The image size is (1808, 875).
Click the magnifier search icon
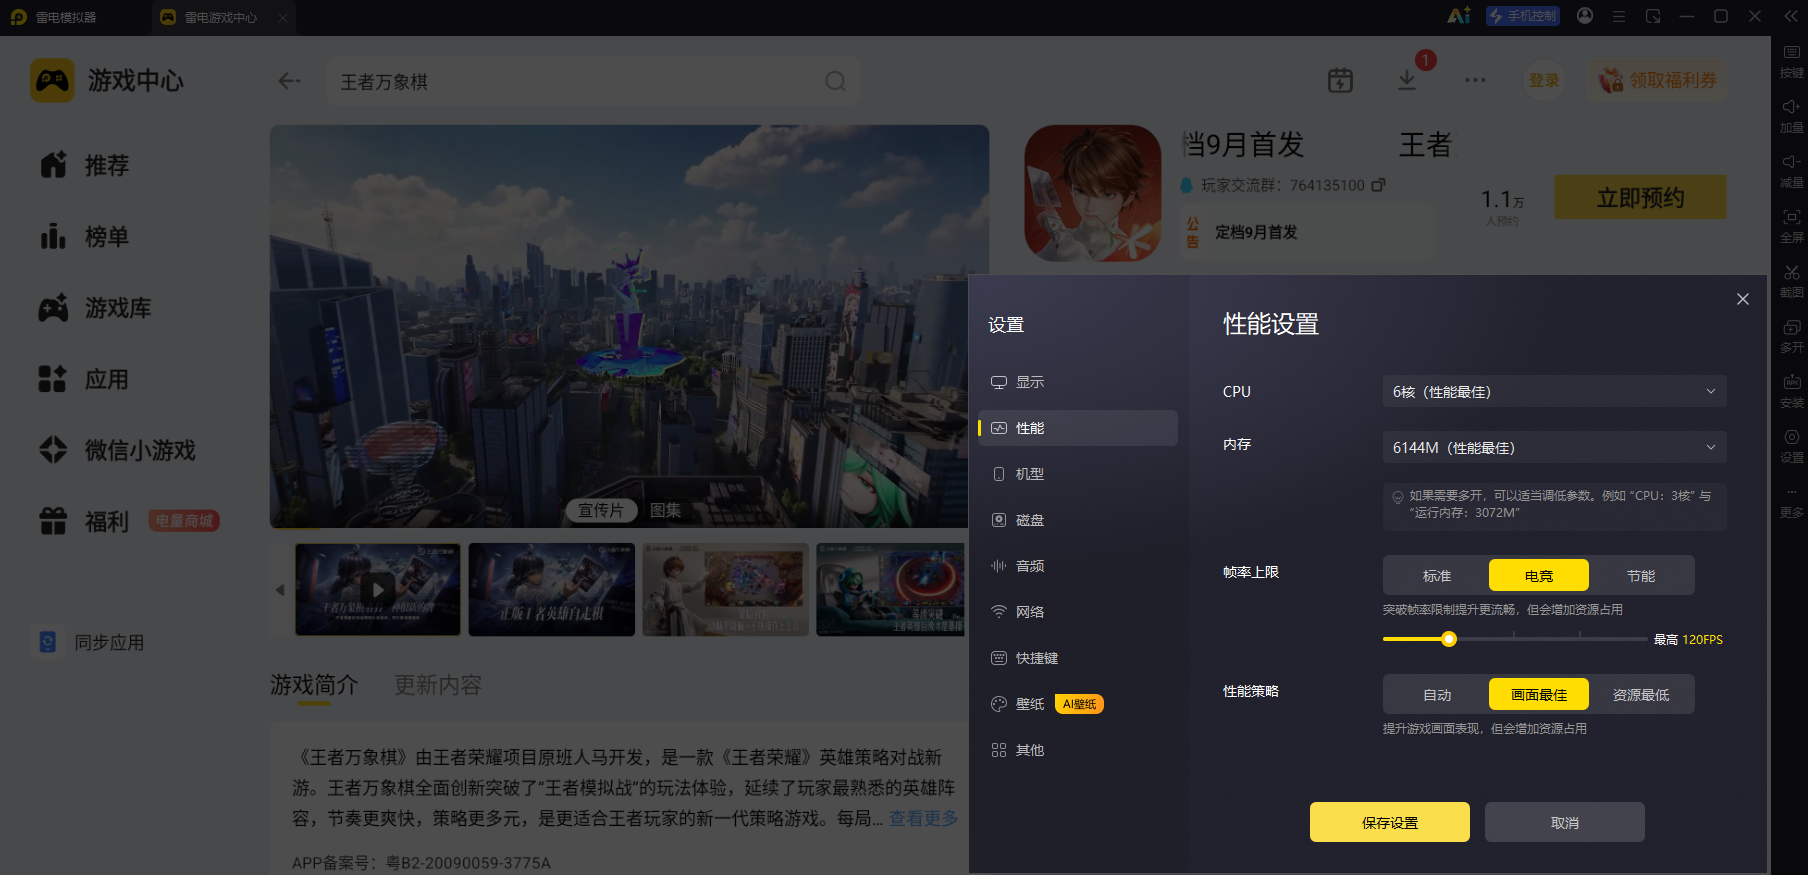coord(835,81)
